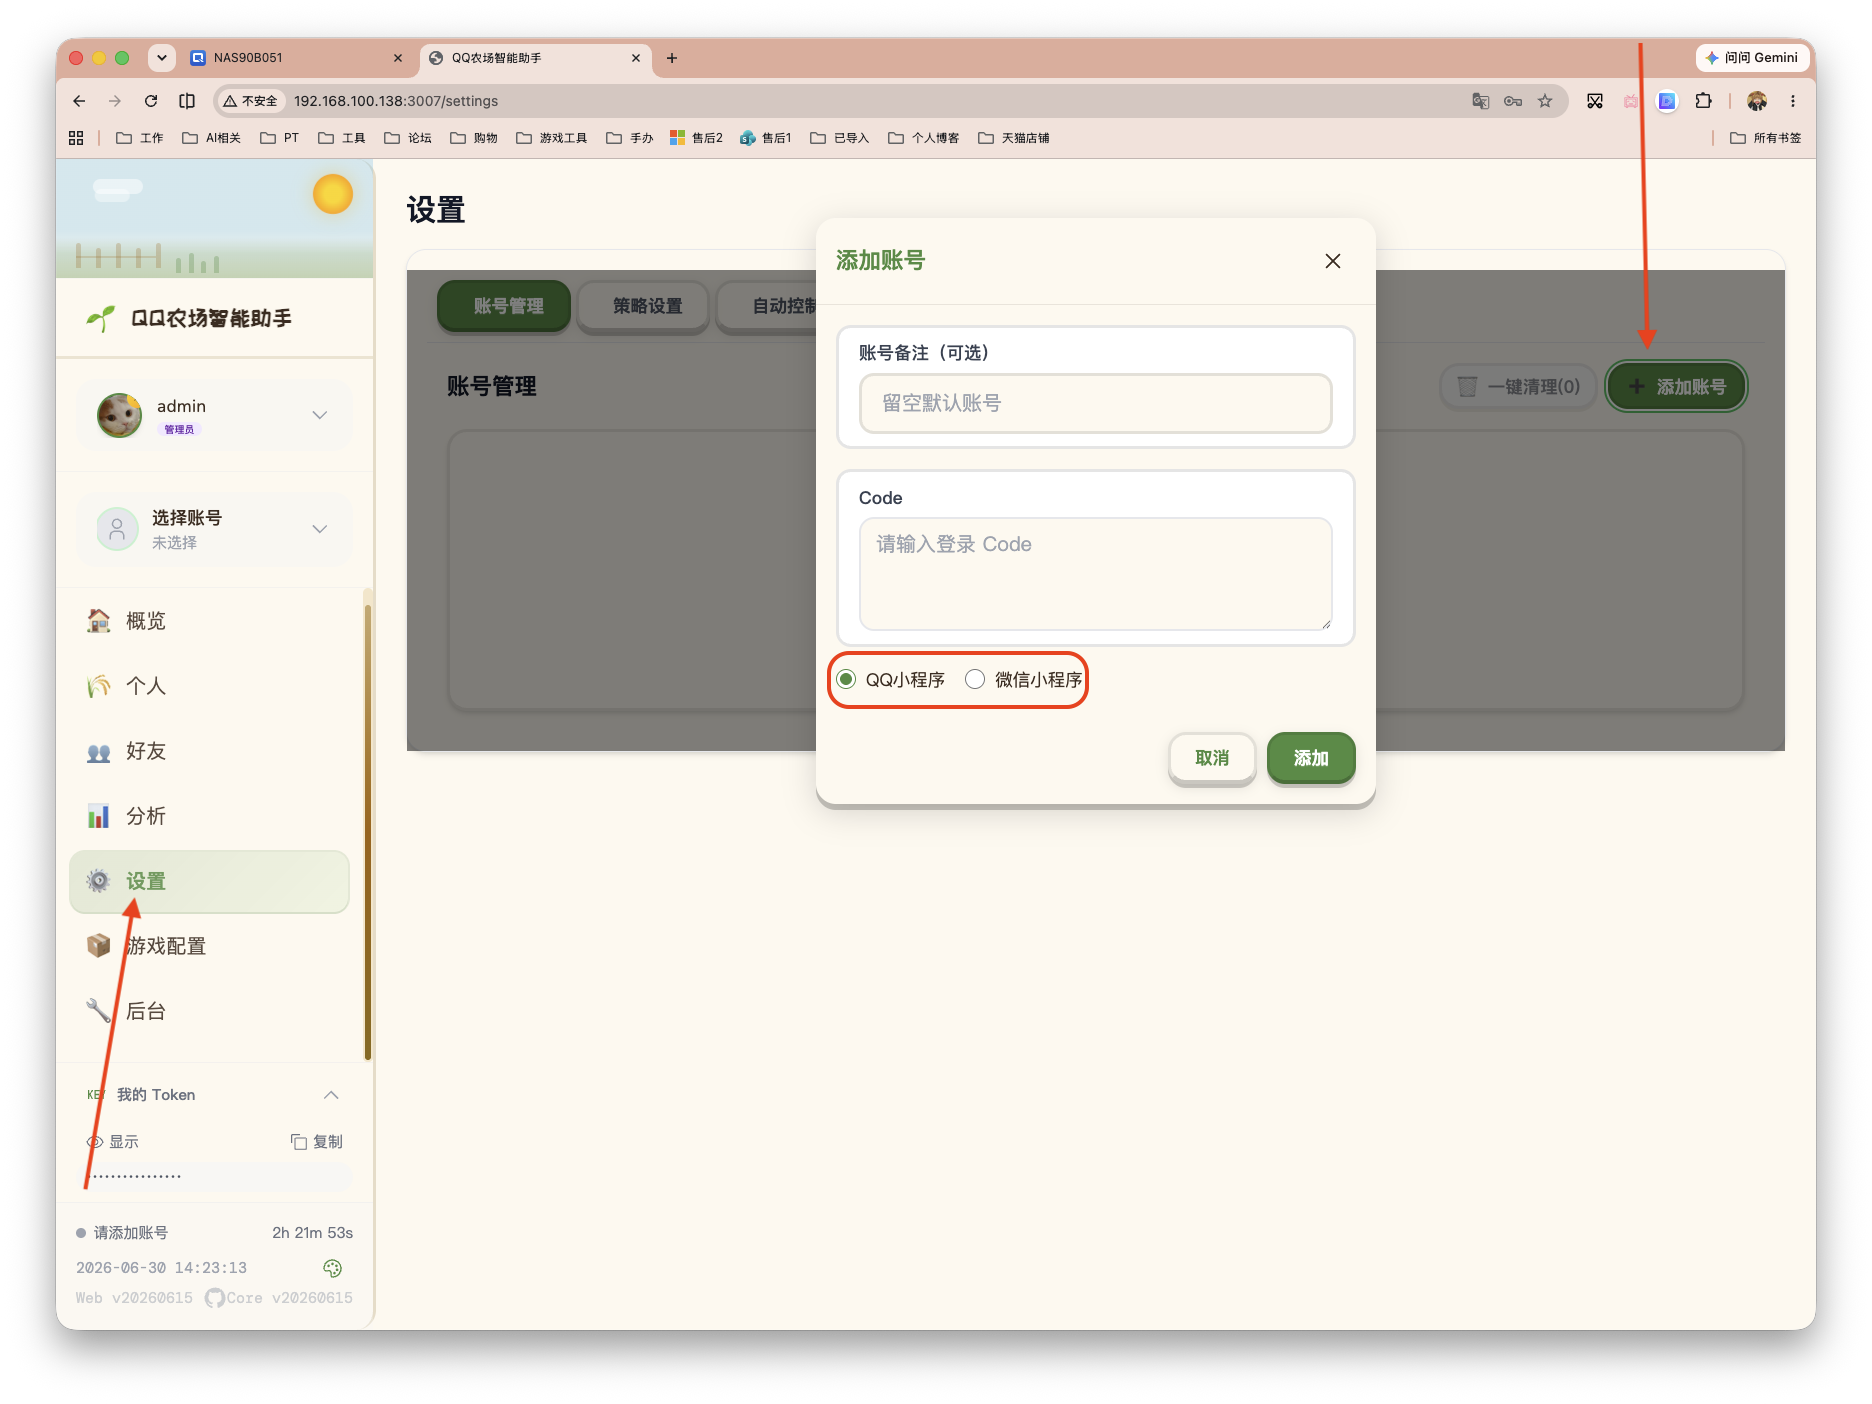The width and height of the screenshot is (1872, 1404).
Task: Click the 取消 button
Action: pos(1212,758)
